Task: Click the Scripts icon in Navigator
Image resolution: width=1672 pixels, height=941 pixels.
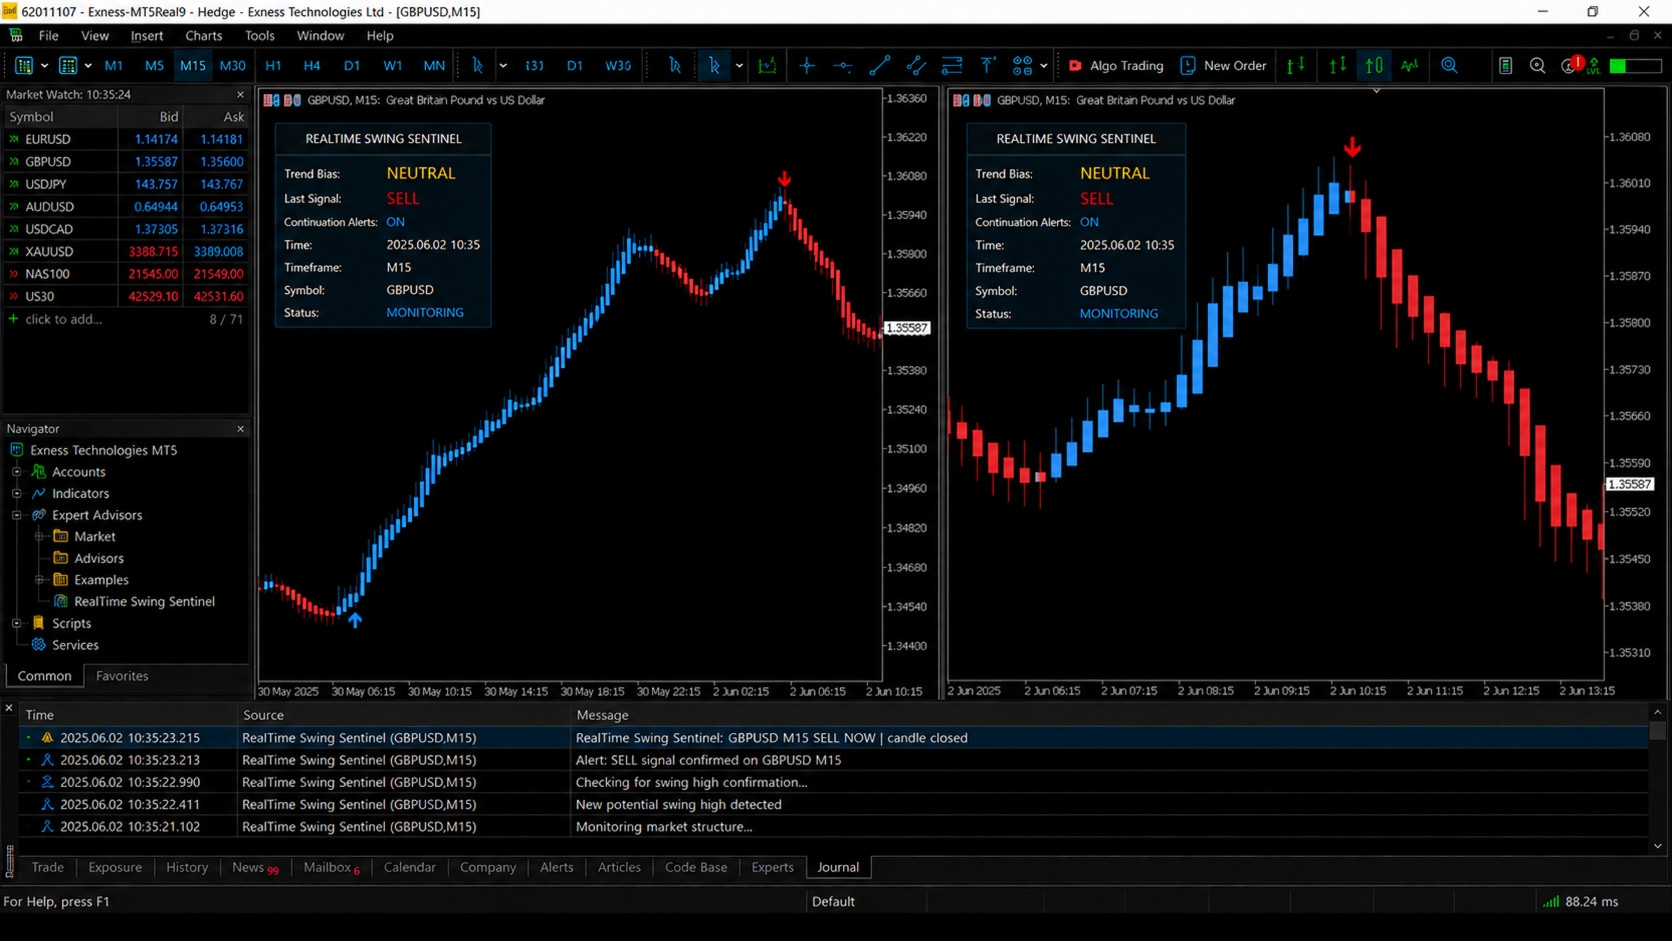Action: tap(39, 623)
